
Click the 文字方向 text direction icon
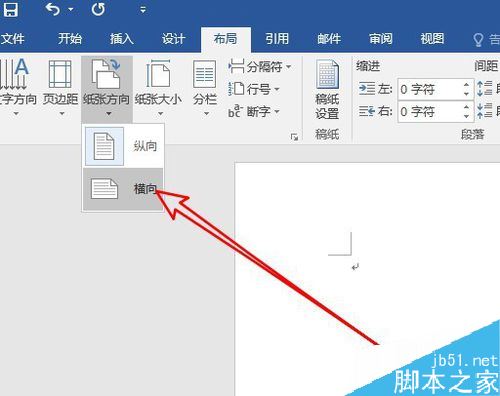tap(14, 74)
